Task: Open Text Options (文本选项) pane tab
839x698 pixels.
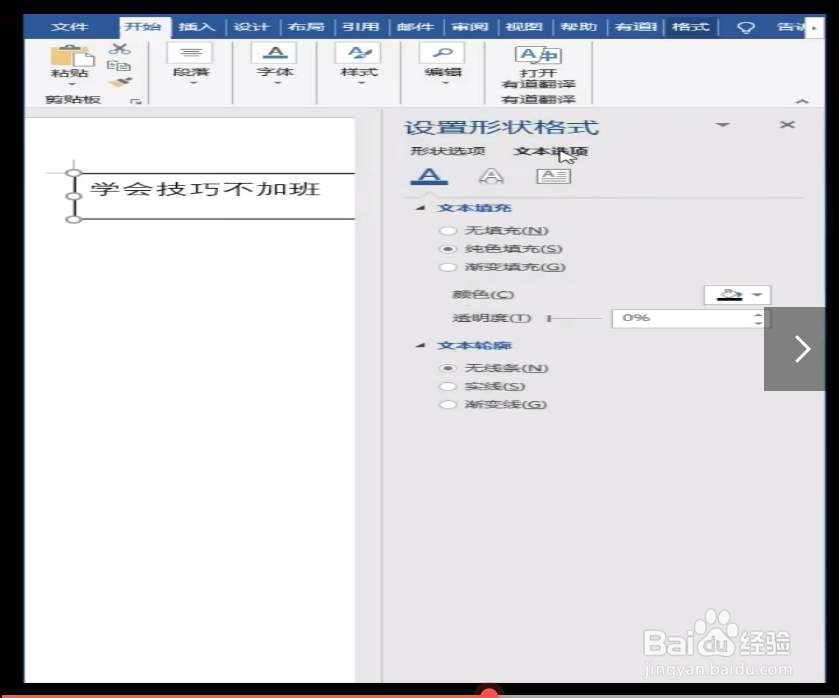Action: [x=551, y=151]
